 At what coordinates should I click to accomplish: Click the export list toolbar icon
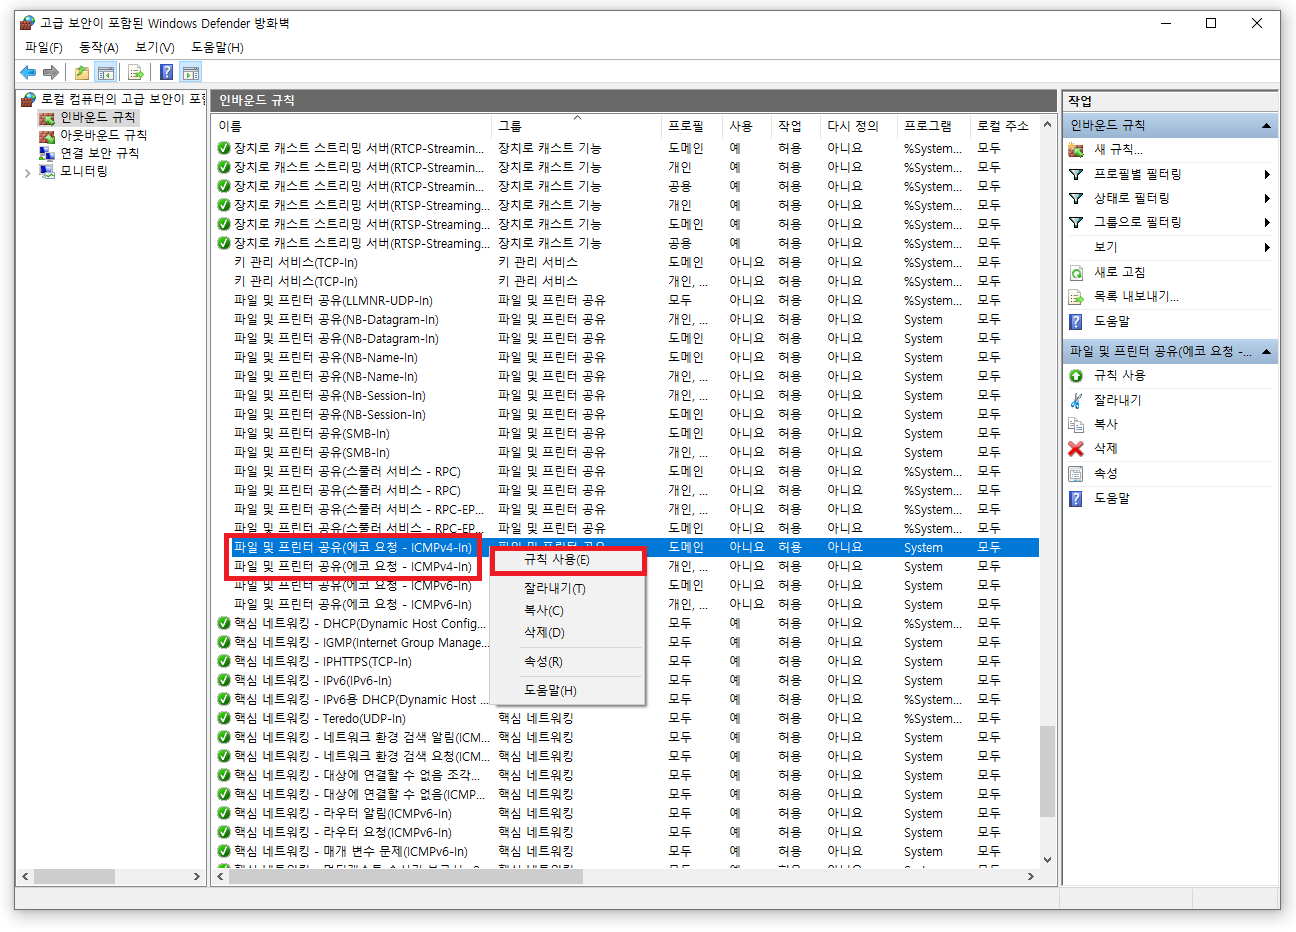(x=136, y=72)
